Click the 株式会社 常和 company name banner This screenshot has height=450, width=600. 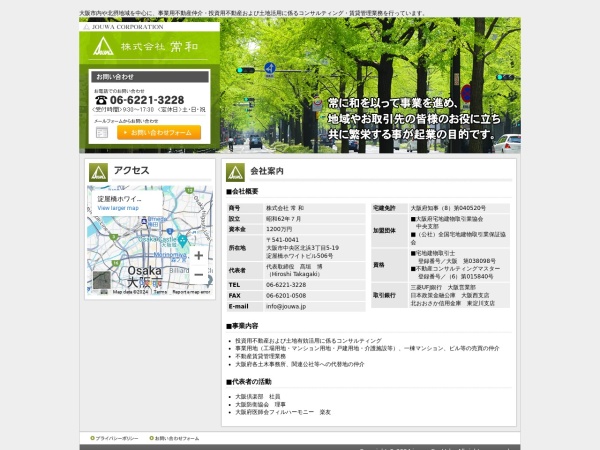(159, 47)
